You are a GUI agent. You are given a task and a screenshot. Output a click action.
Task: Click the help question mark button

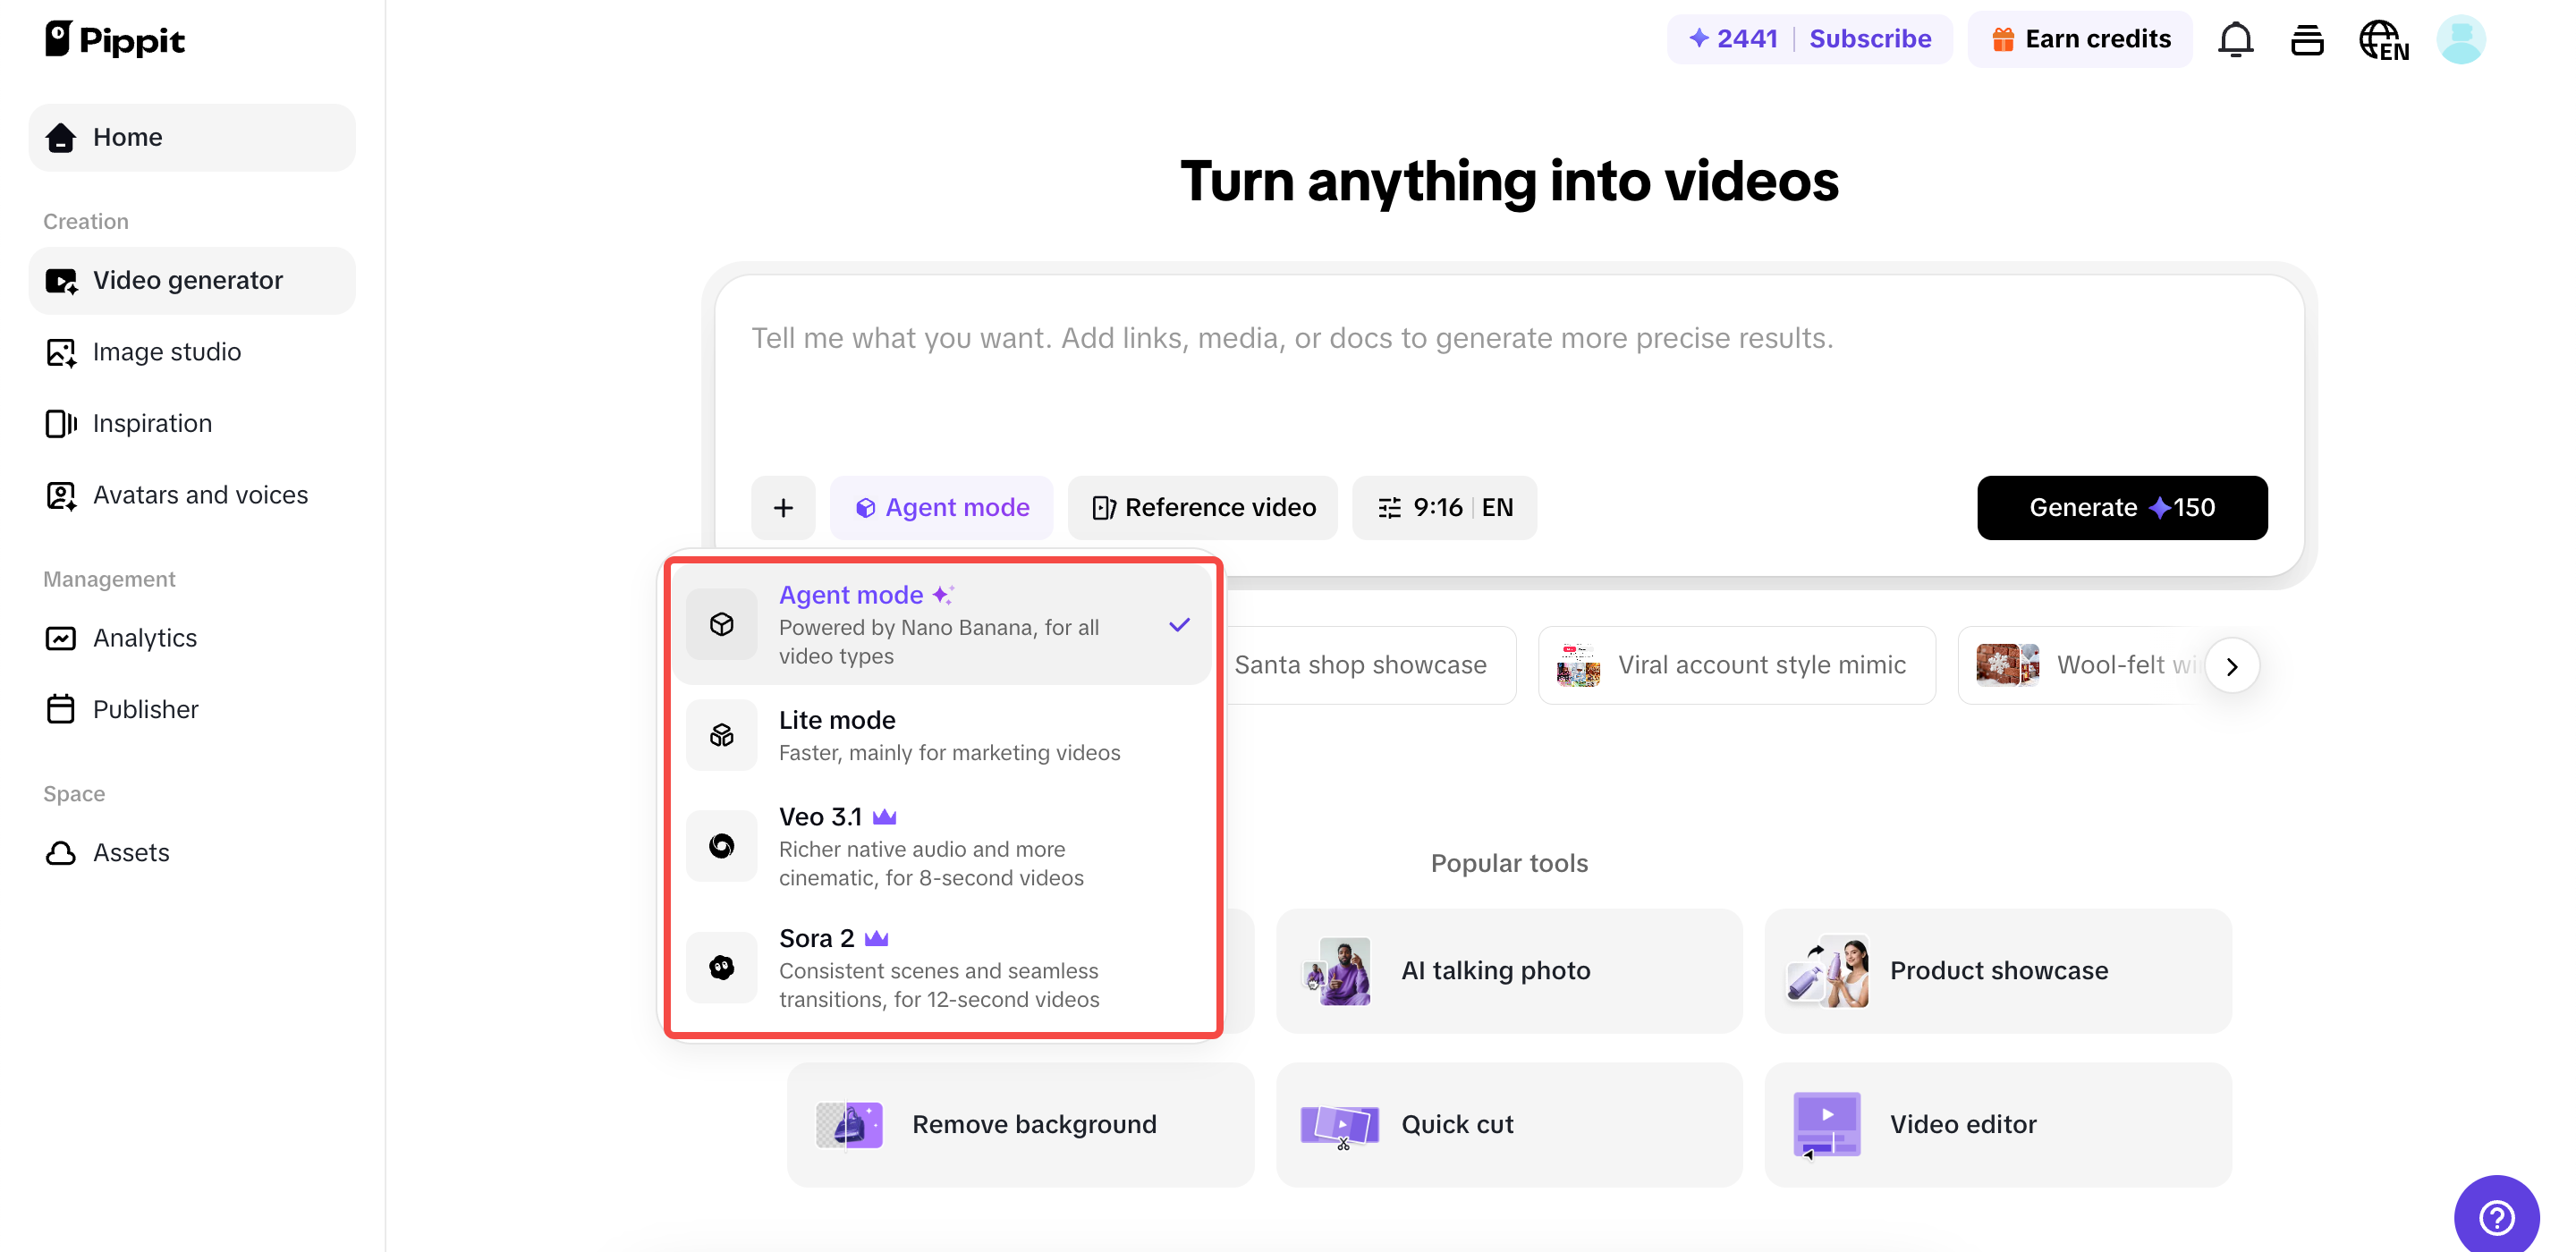coord(2496,1216)
